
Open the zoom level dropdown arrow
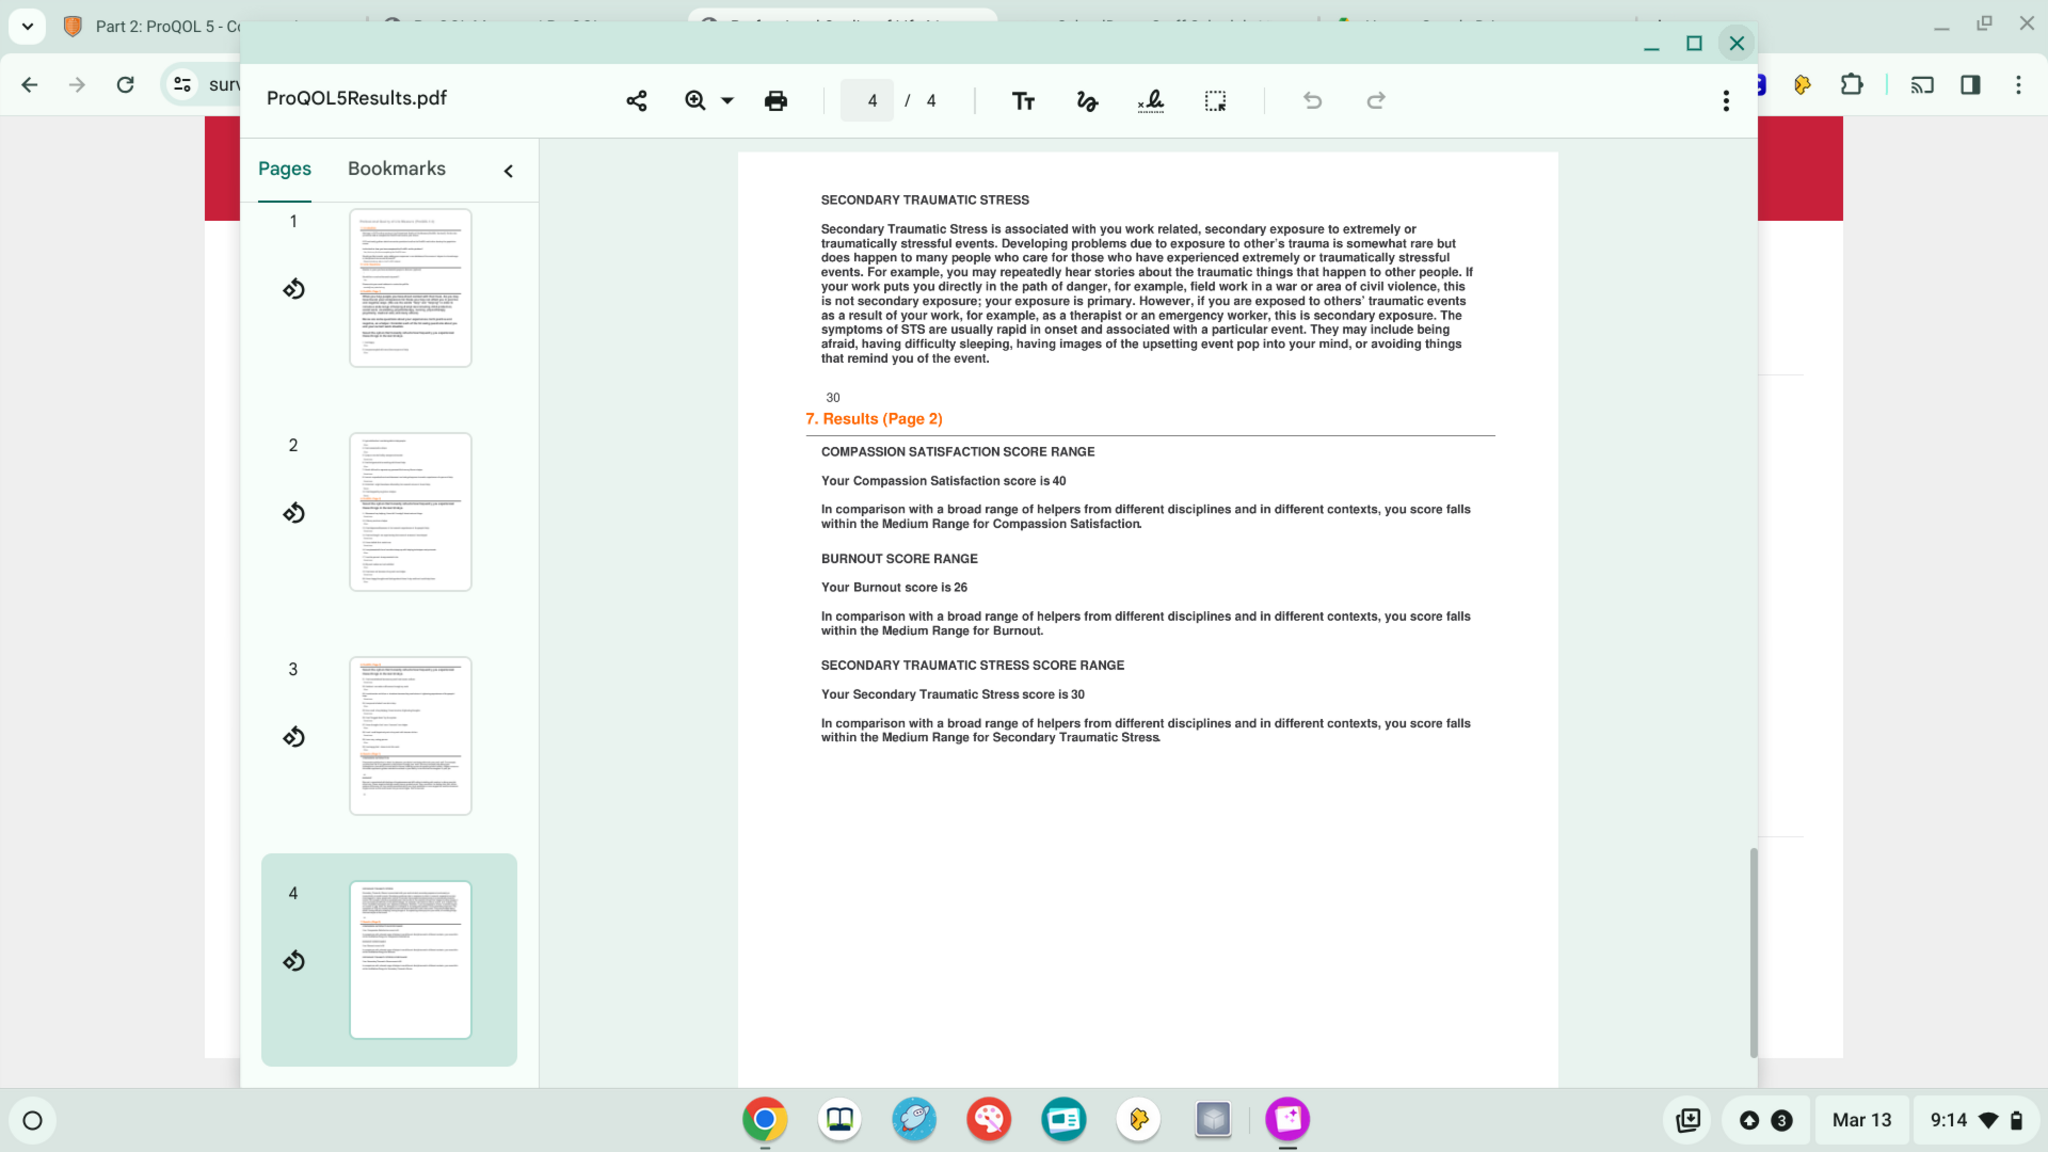pos(727,101)
